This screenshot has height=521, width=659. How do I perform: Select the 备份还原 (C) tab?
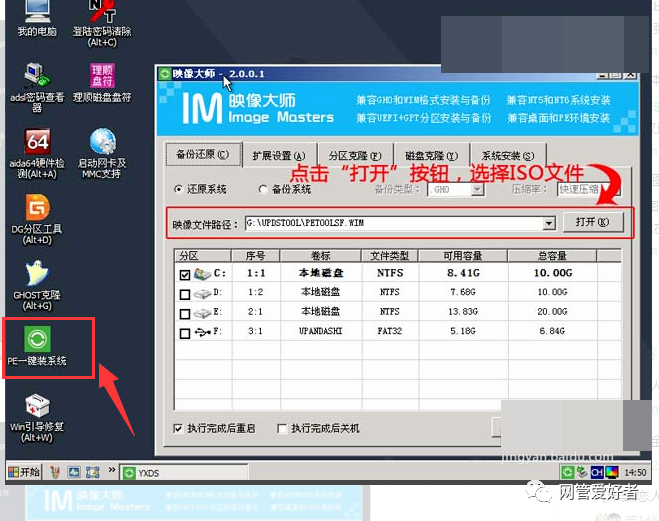click(x=203, y=155)
